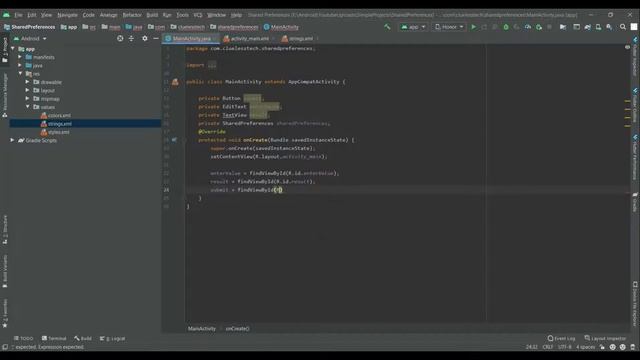This screenshot has width=640, height=360.
Task: Click the tool windows toggle icon in status bar corner
Action: pos(5,347)
